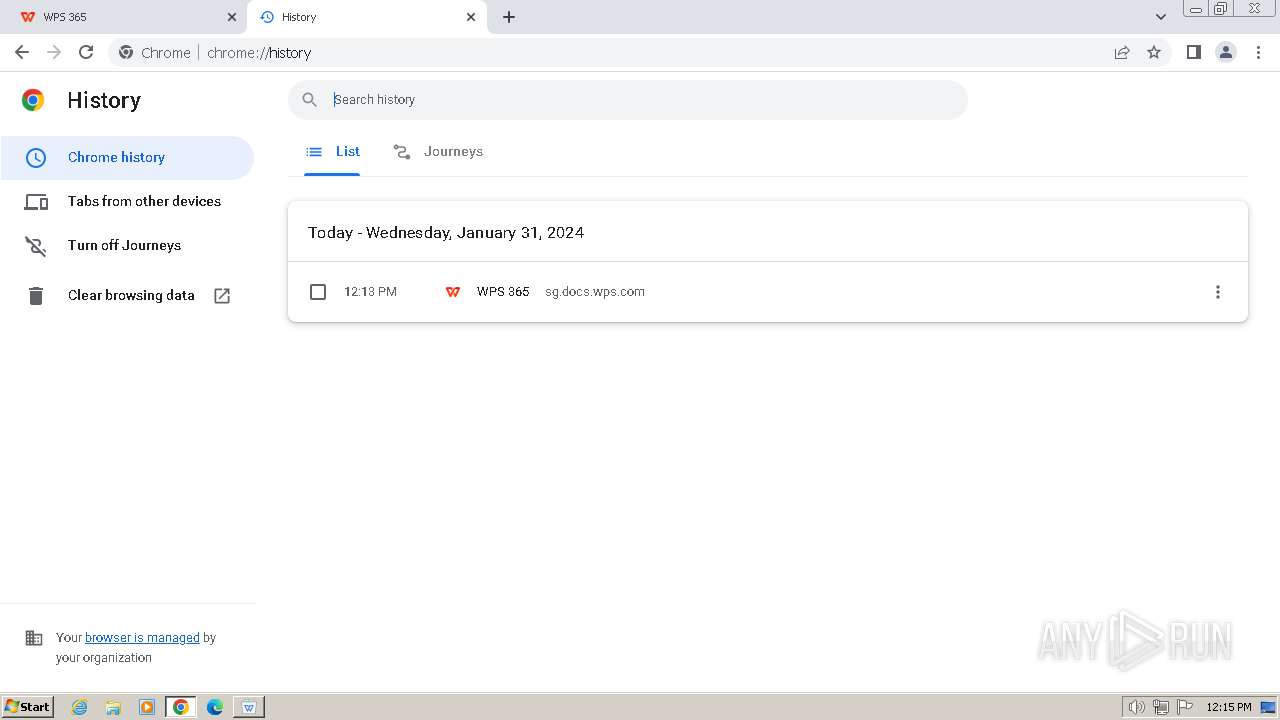This screenshot has width=1280, height=720.
Task: Switch to the Journeys tab
Action: click(438, 152)
